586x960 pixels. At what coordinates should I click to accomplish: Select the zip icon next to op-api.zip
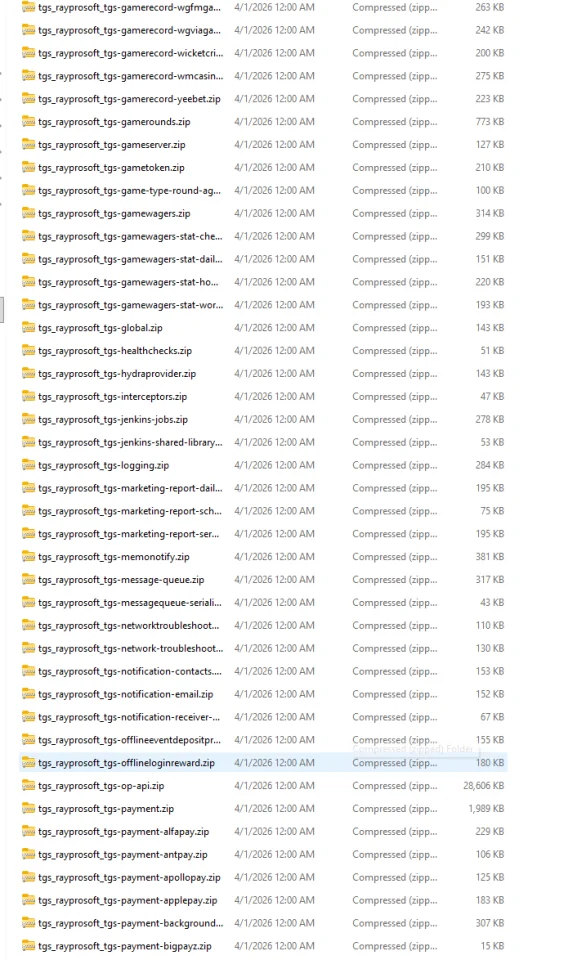28,786
